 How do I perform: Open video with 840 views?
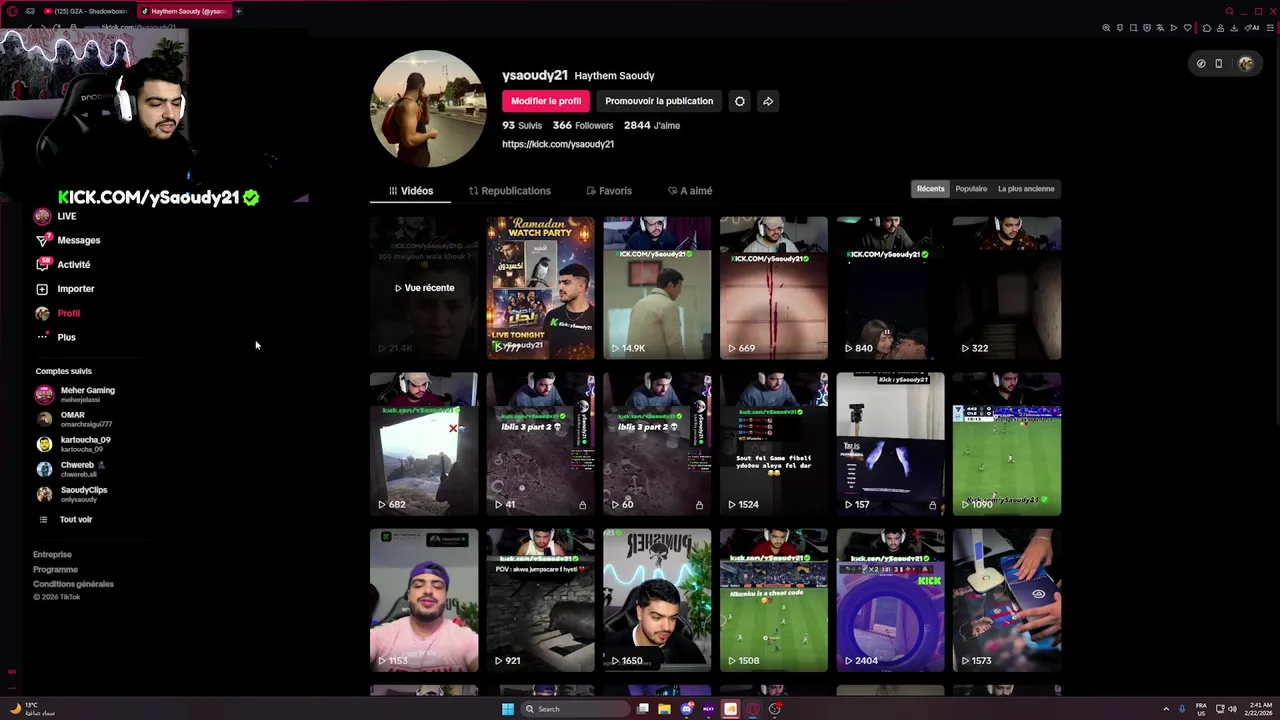(890, 288)
